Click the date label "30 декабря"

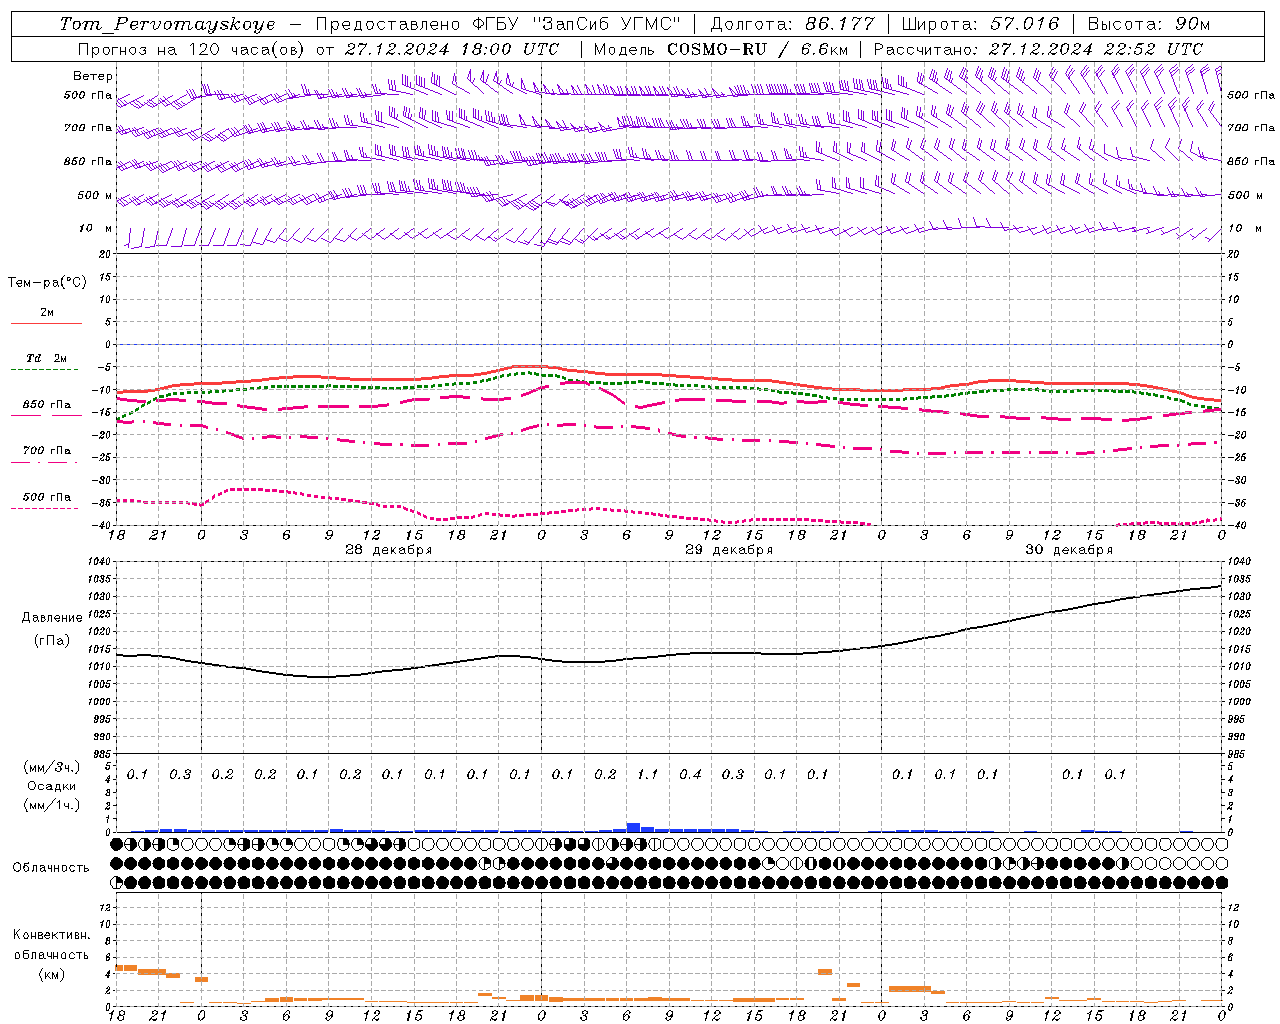pyautogui.click(x=1069, y=550)
